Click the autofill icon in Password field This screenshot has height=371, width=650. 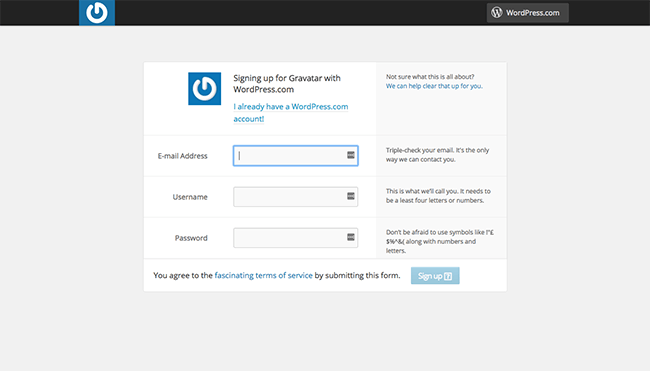351,237
